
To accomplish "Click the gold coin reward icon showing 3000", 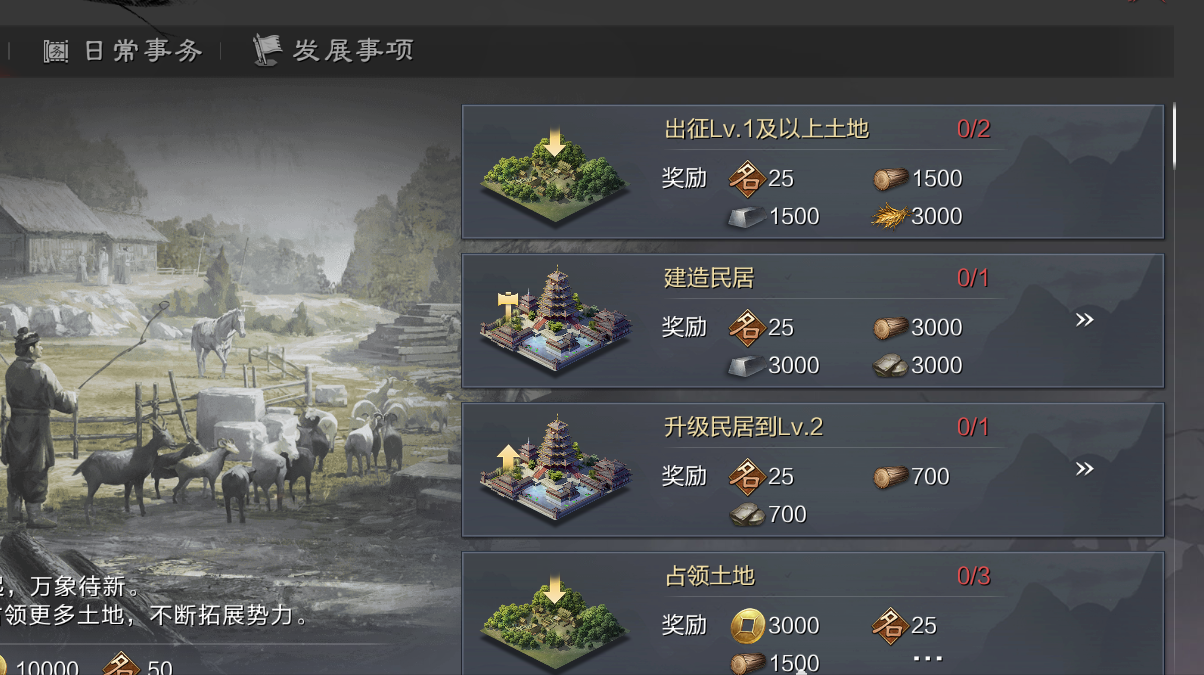I will (x=746, y=626).
